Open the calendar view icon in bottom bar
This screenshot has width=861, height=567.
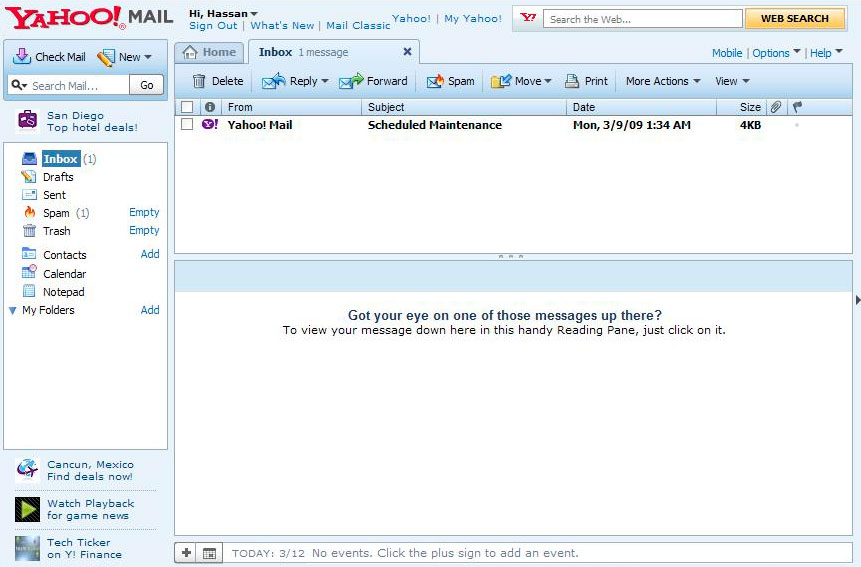[209, 553]
